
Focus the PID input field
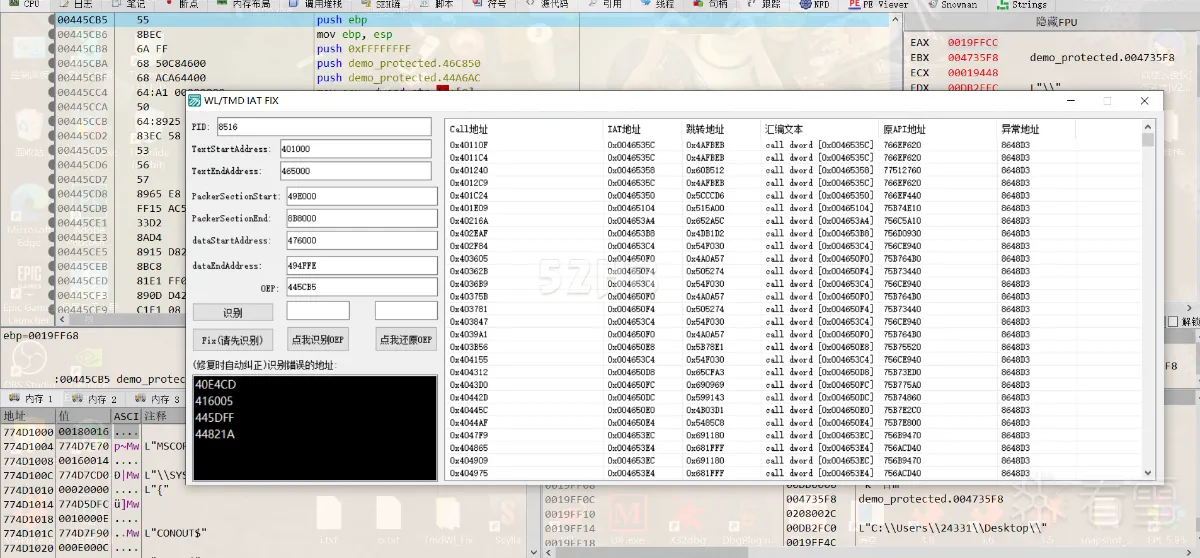(x=323, y=127)
